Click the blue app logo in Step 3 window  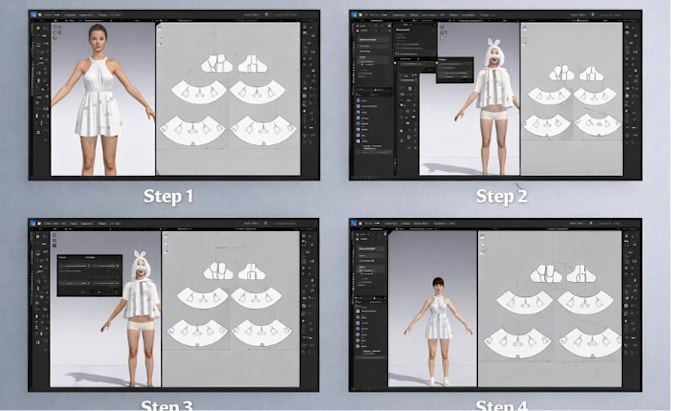(x=33, y=223)
